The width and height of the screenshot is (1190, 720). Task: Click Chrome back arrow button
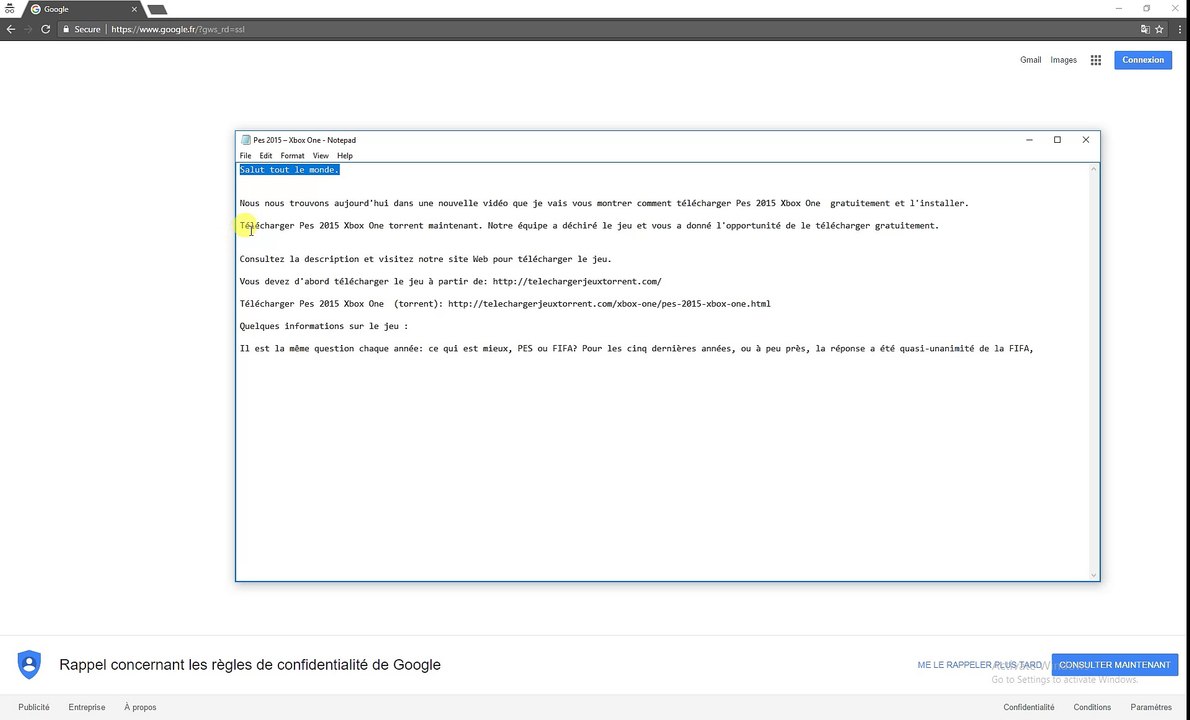point(11,30)
